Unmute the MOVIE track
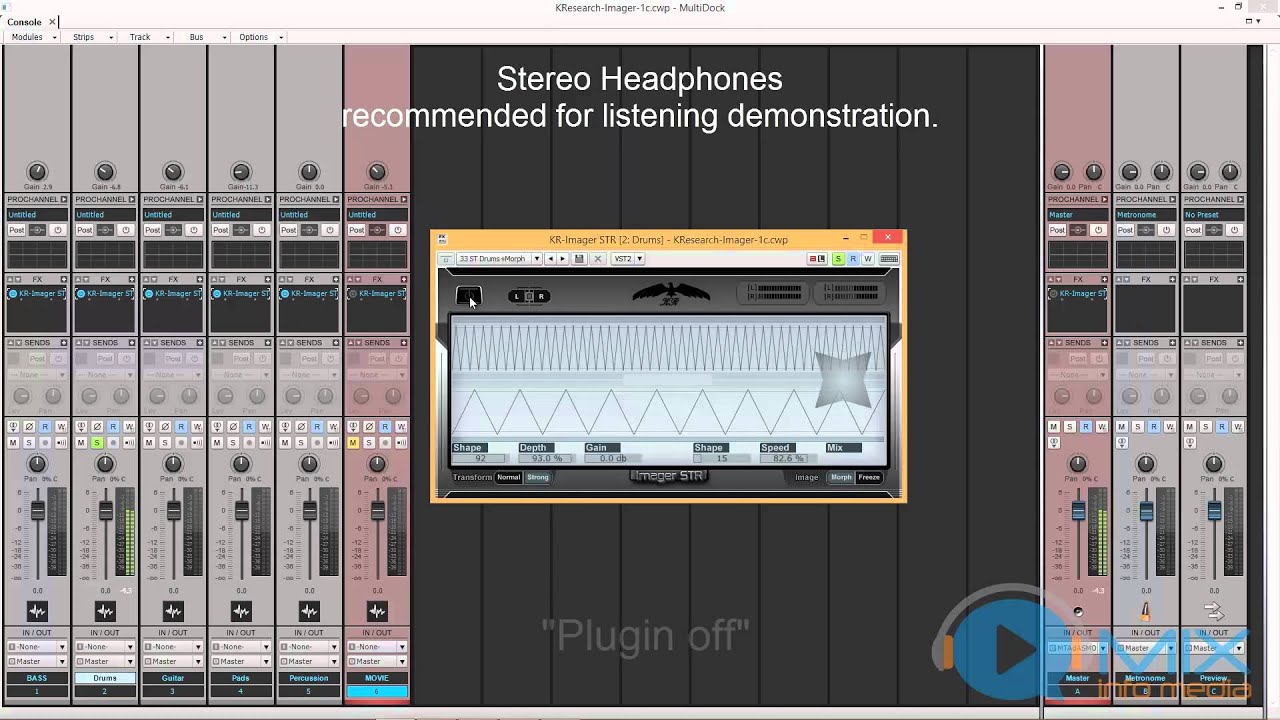The height and width of the screenshot is (720, 1280). point(353,443)
